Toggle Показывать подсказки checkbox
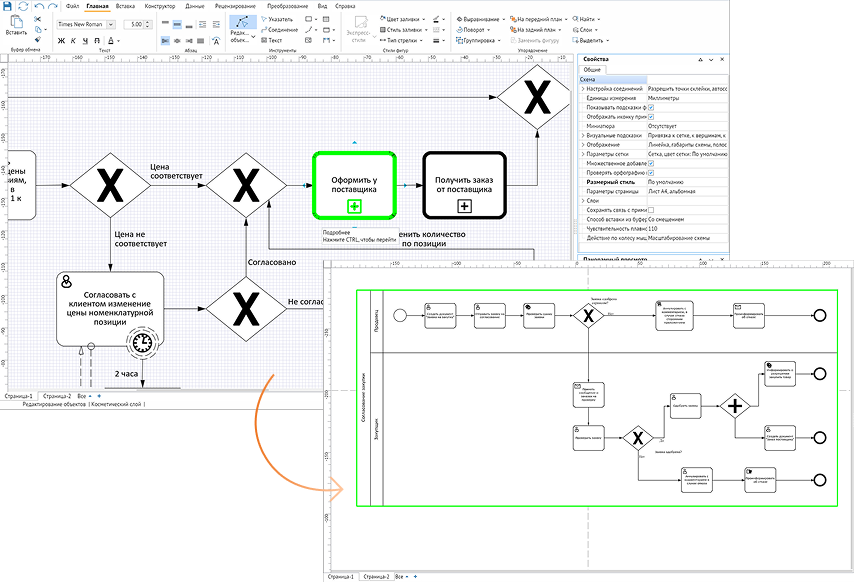 pos(651,107)
